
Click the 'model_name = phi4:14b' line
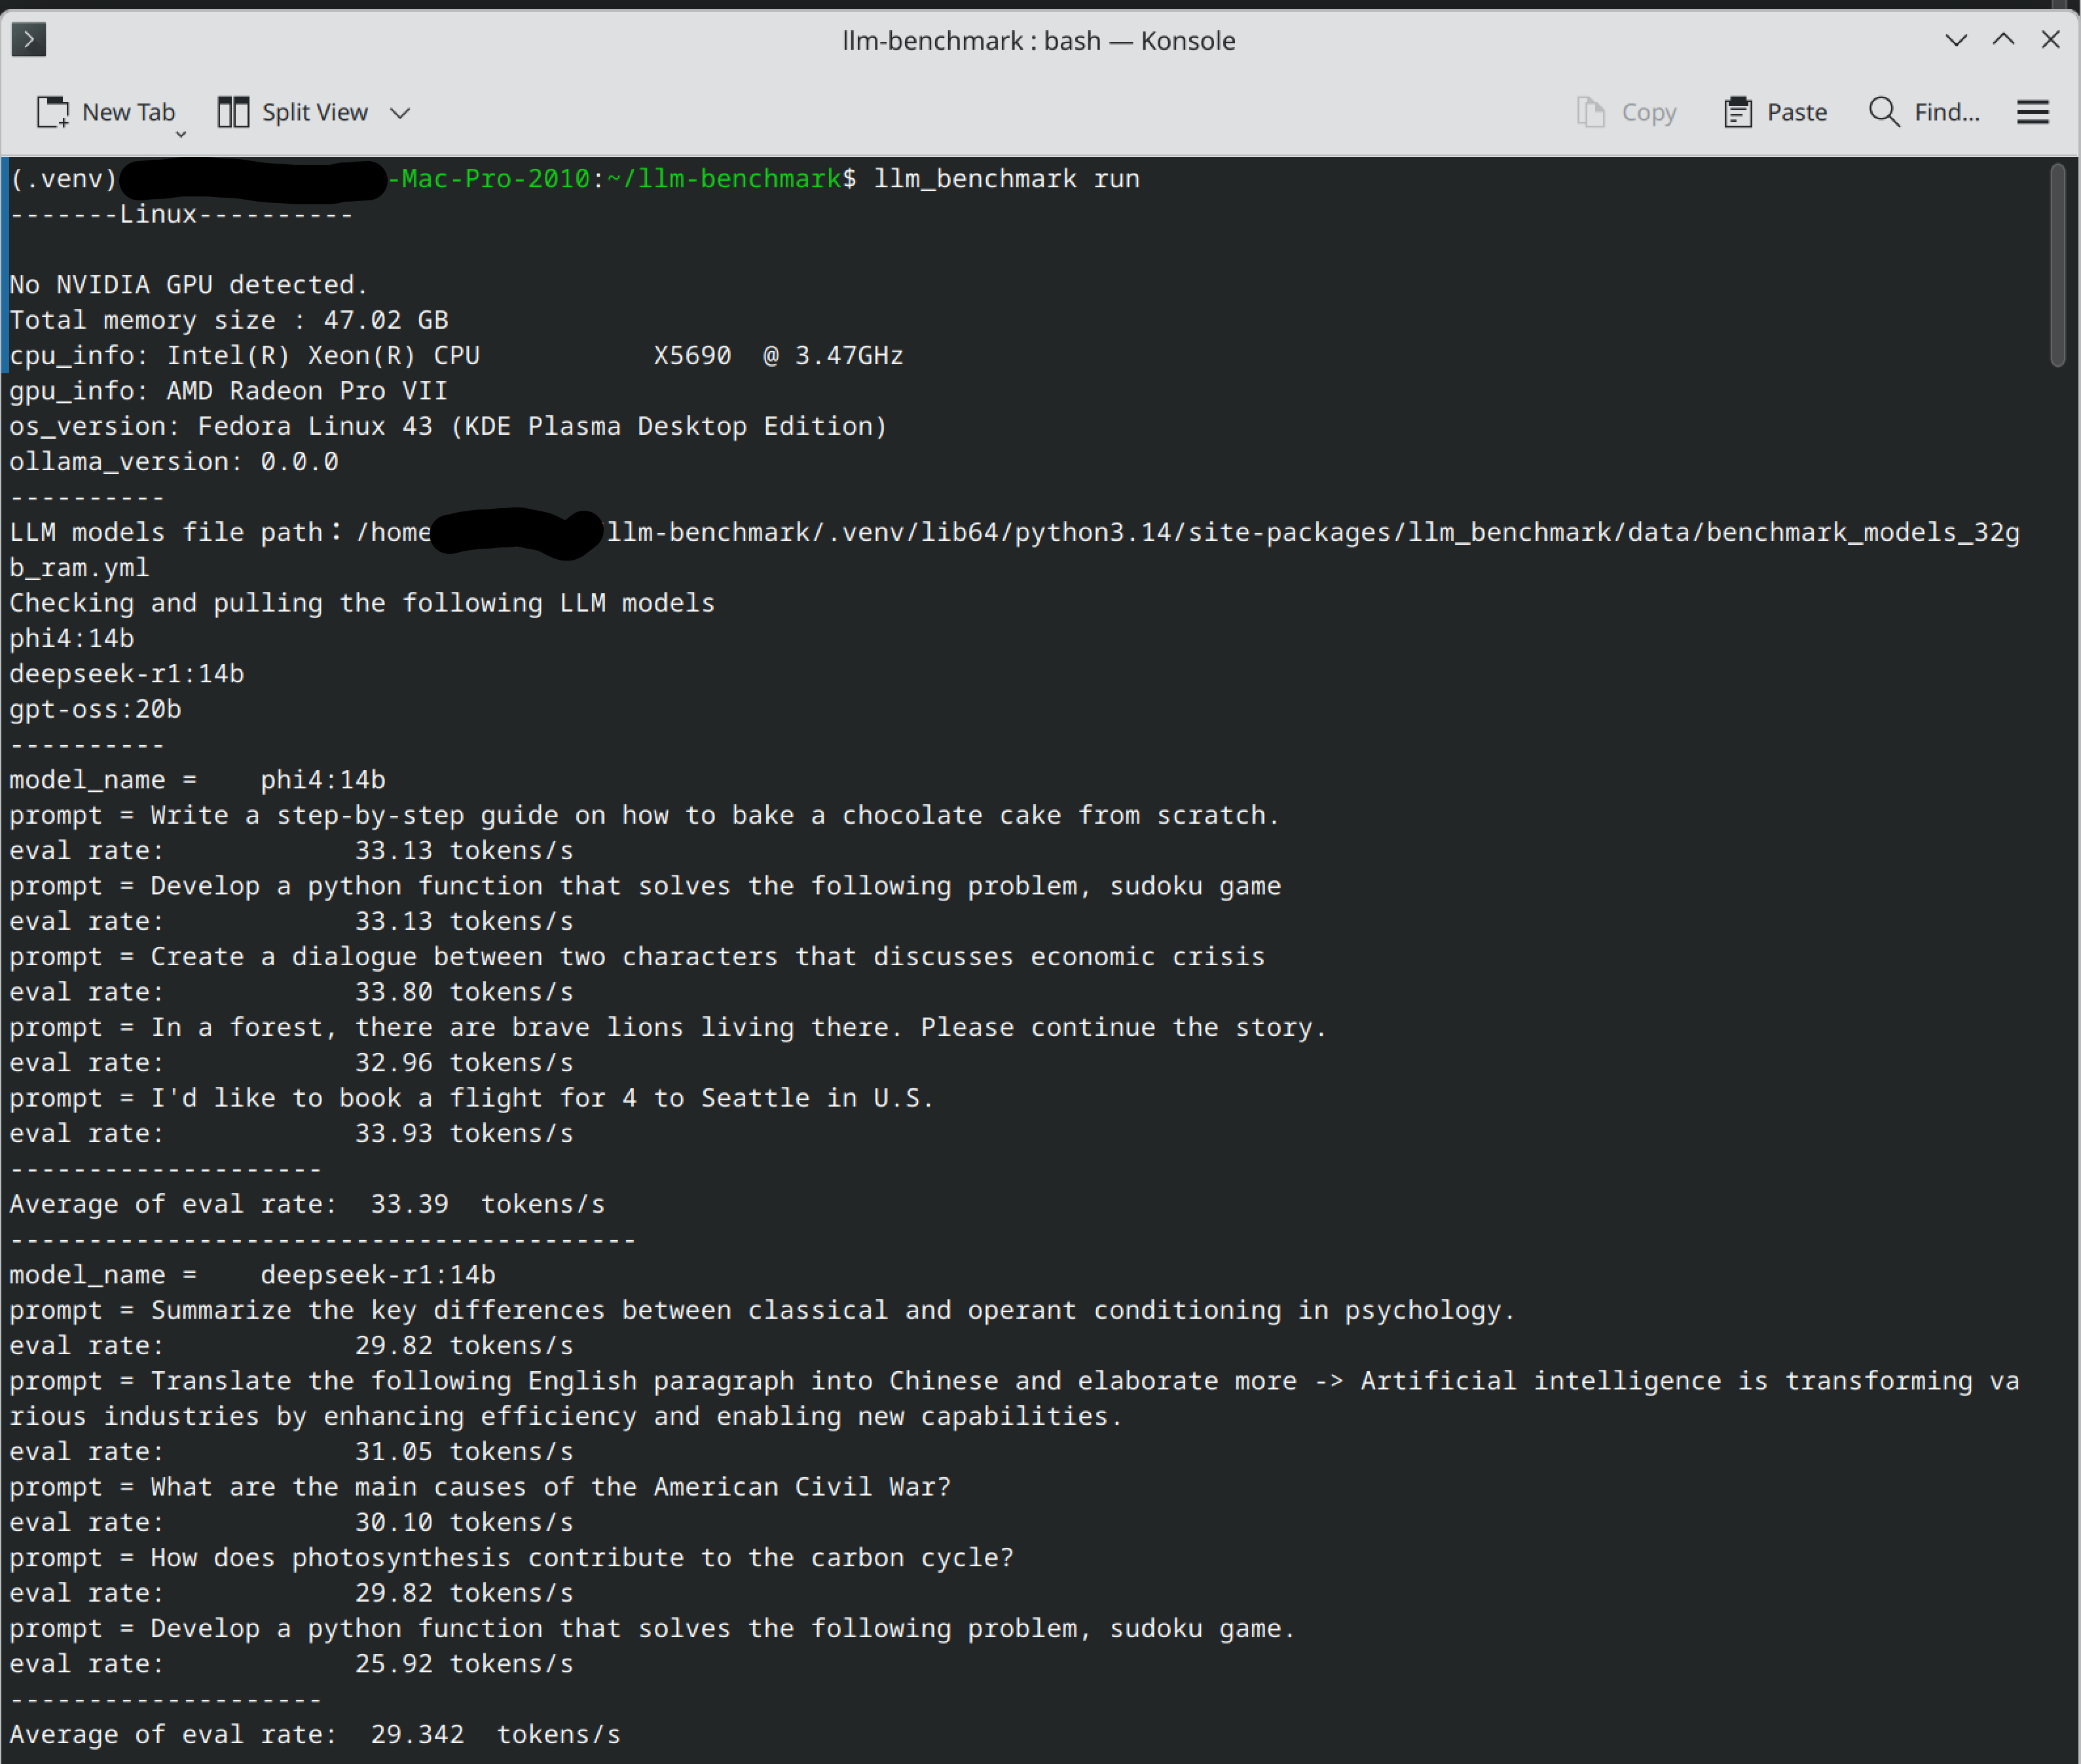coord(198,780)
